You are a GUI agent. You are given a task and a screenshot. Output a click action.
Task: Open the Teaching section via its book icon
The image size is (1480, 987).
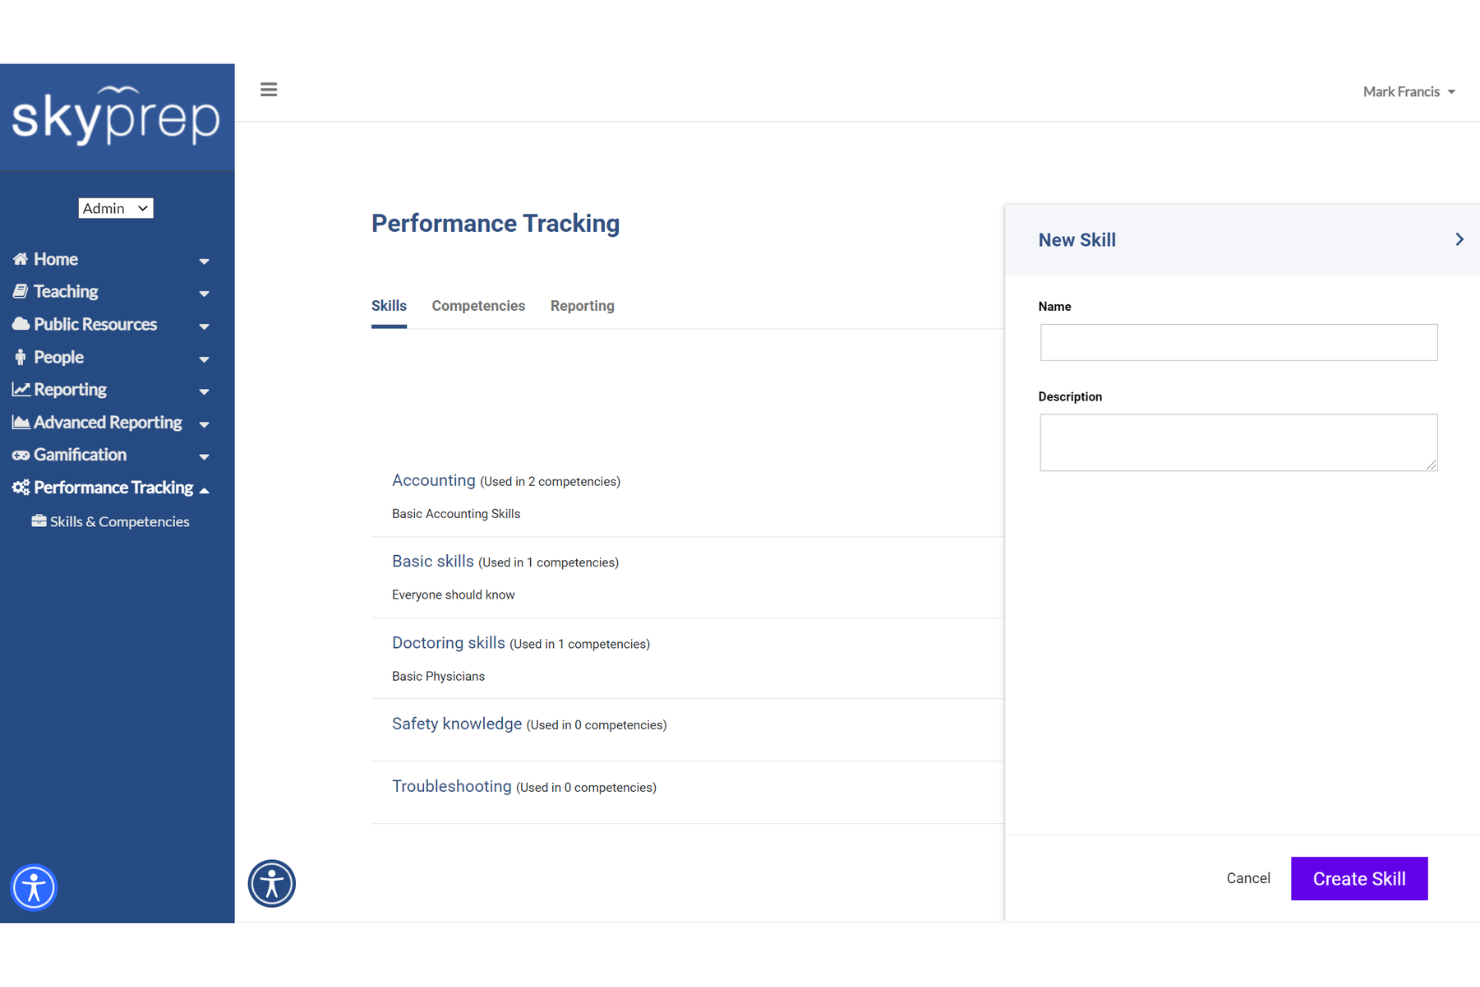pyautogui.click(x=20, y=291)
